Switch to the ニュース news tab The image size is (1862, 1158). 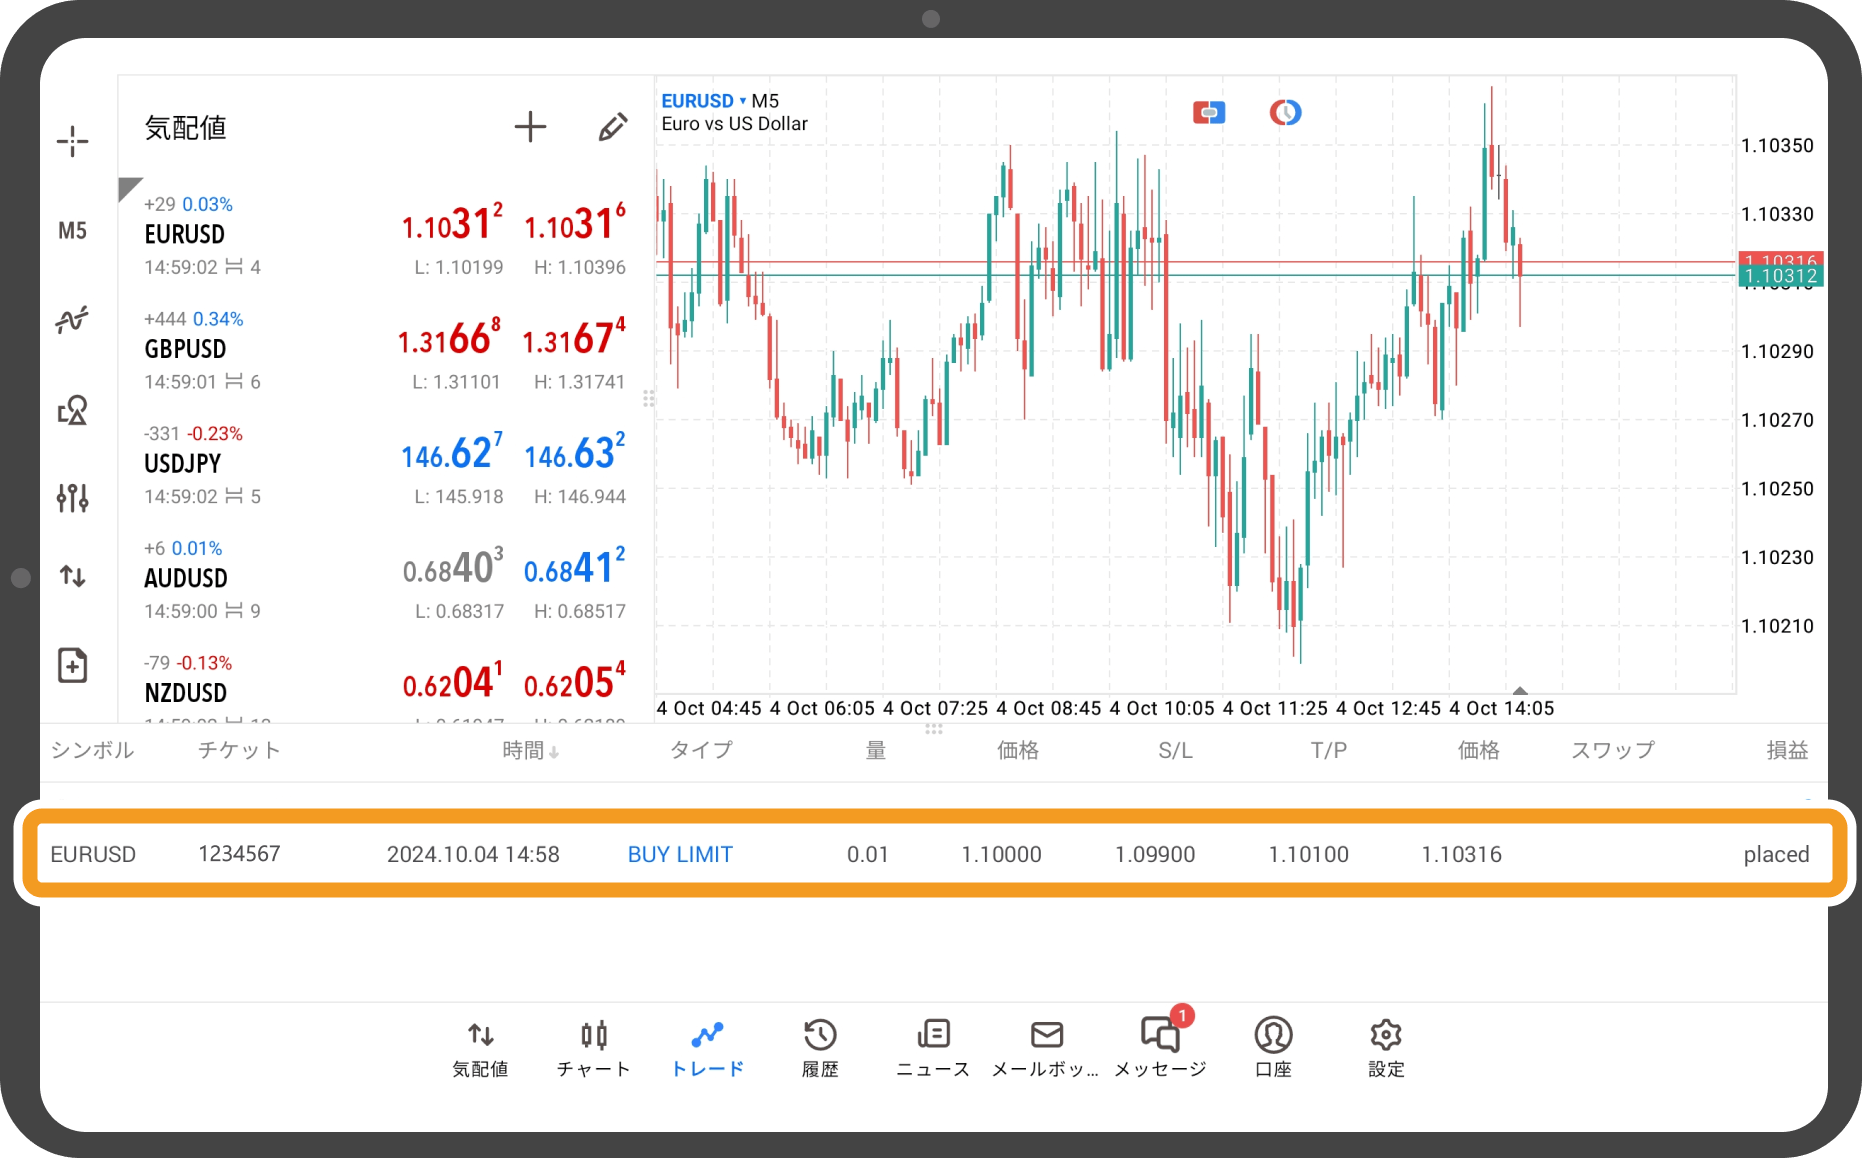click(x=933, y=1049)
